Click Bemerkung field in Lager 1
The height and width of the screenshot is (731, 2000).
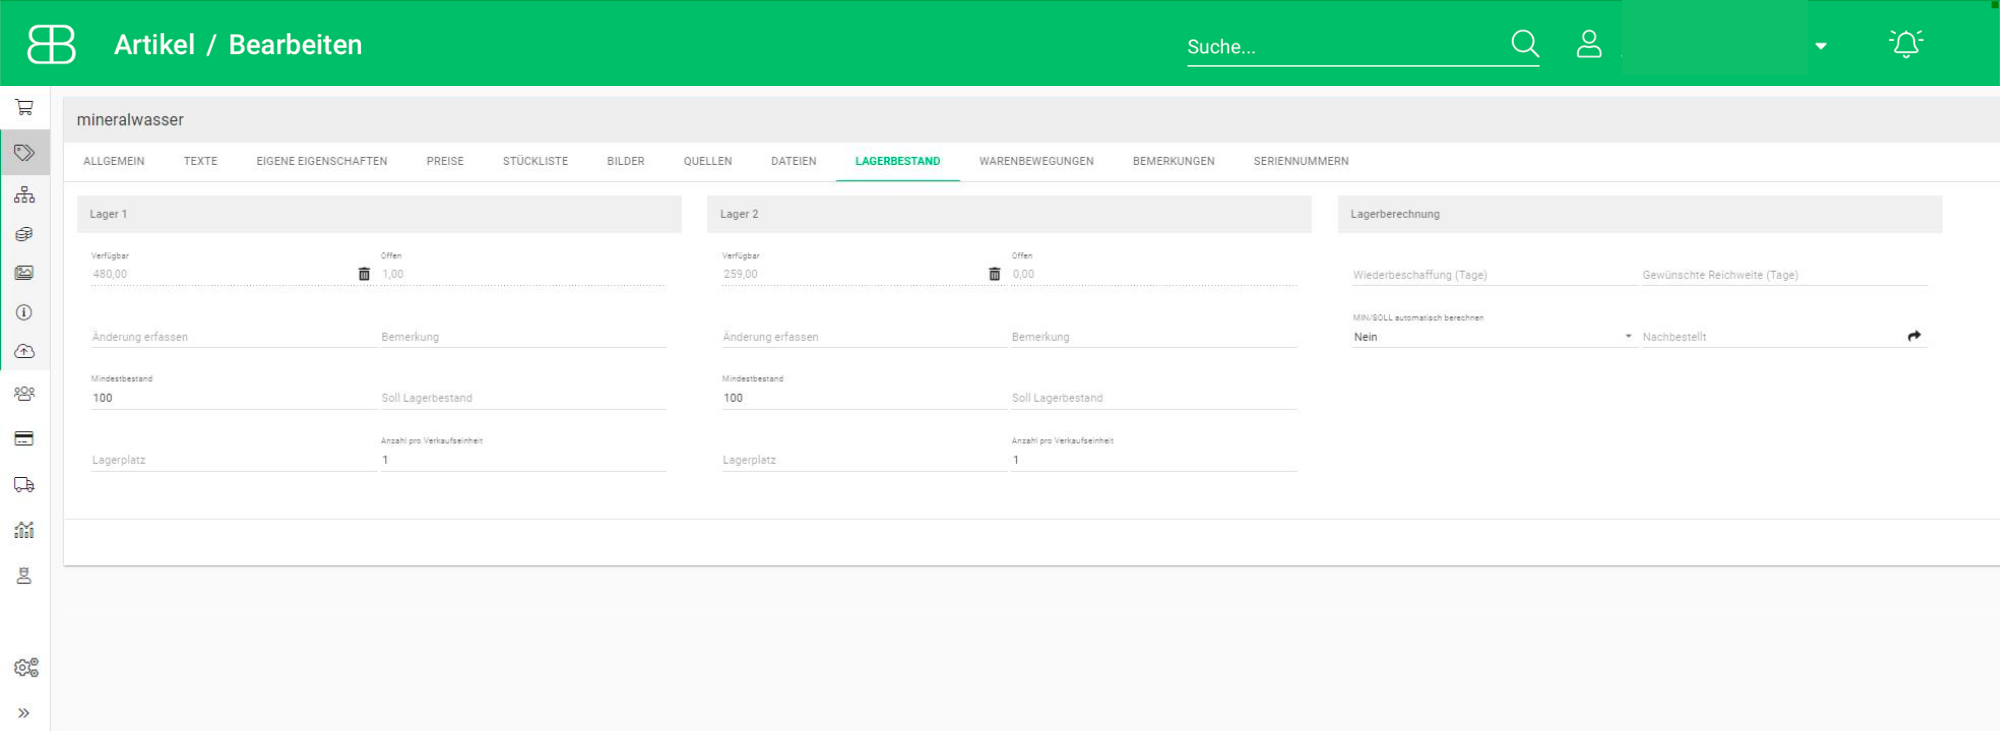click(x=523, y=337)
